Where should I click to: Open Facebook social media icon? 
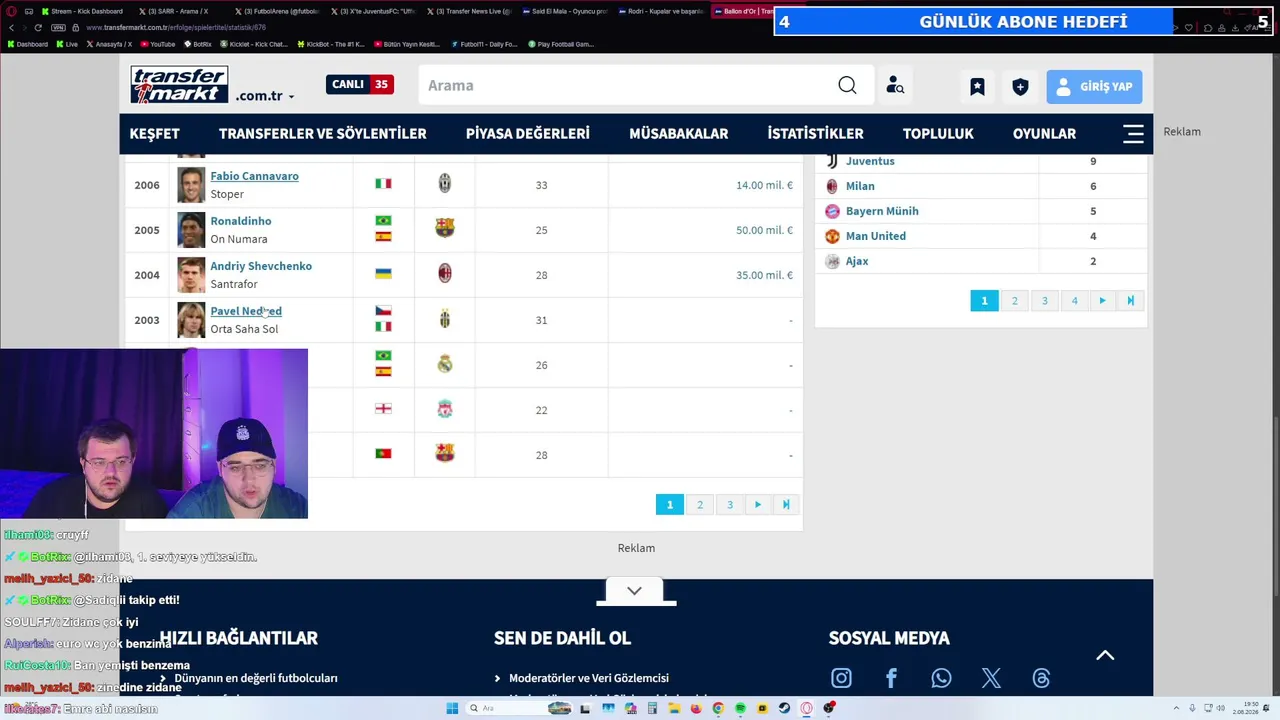pyautogui.click(x=891, y=679)
